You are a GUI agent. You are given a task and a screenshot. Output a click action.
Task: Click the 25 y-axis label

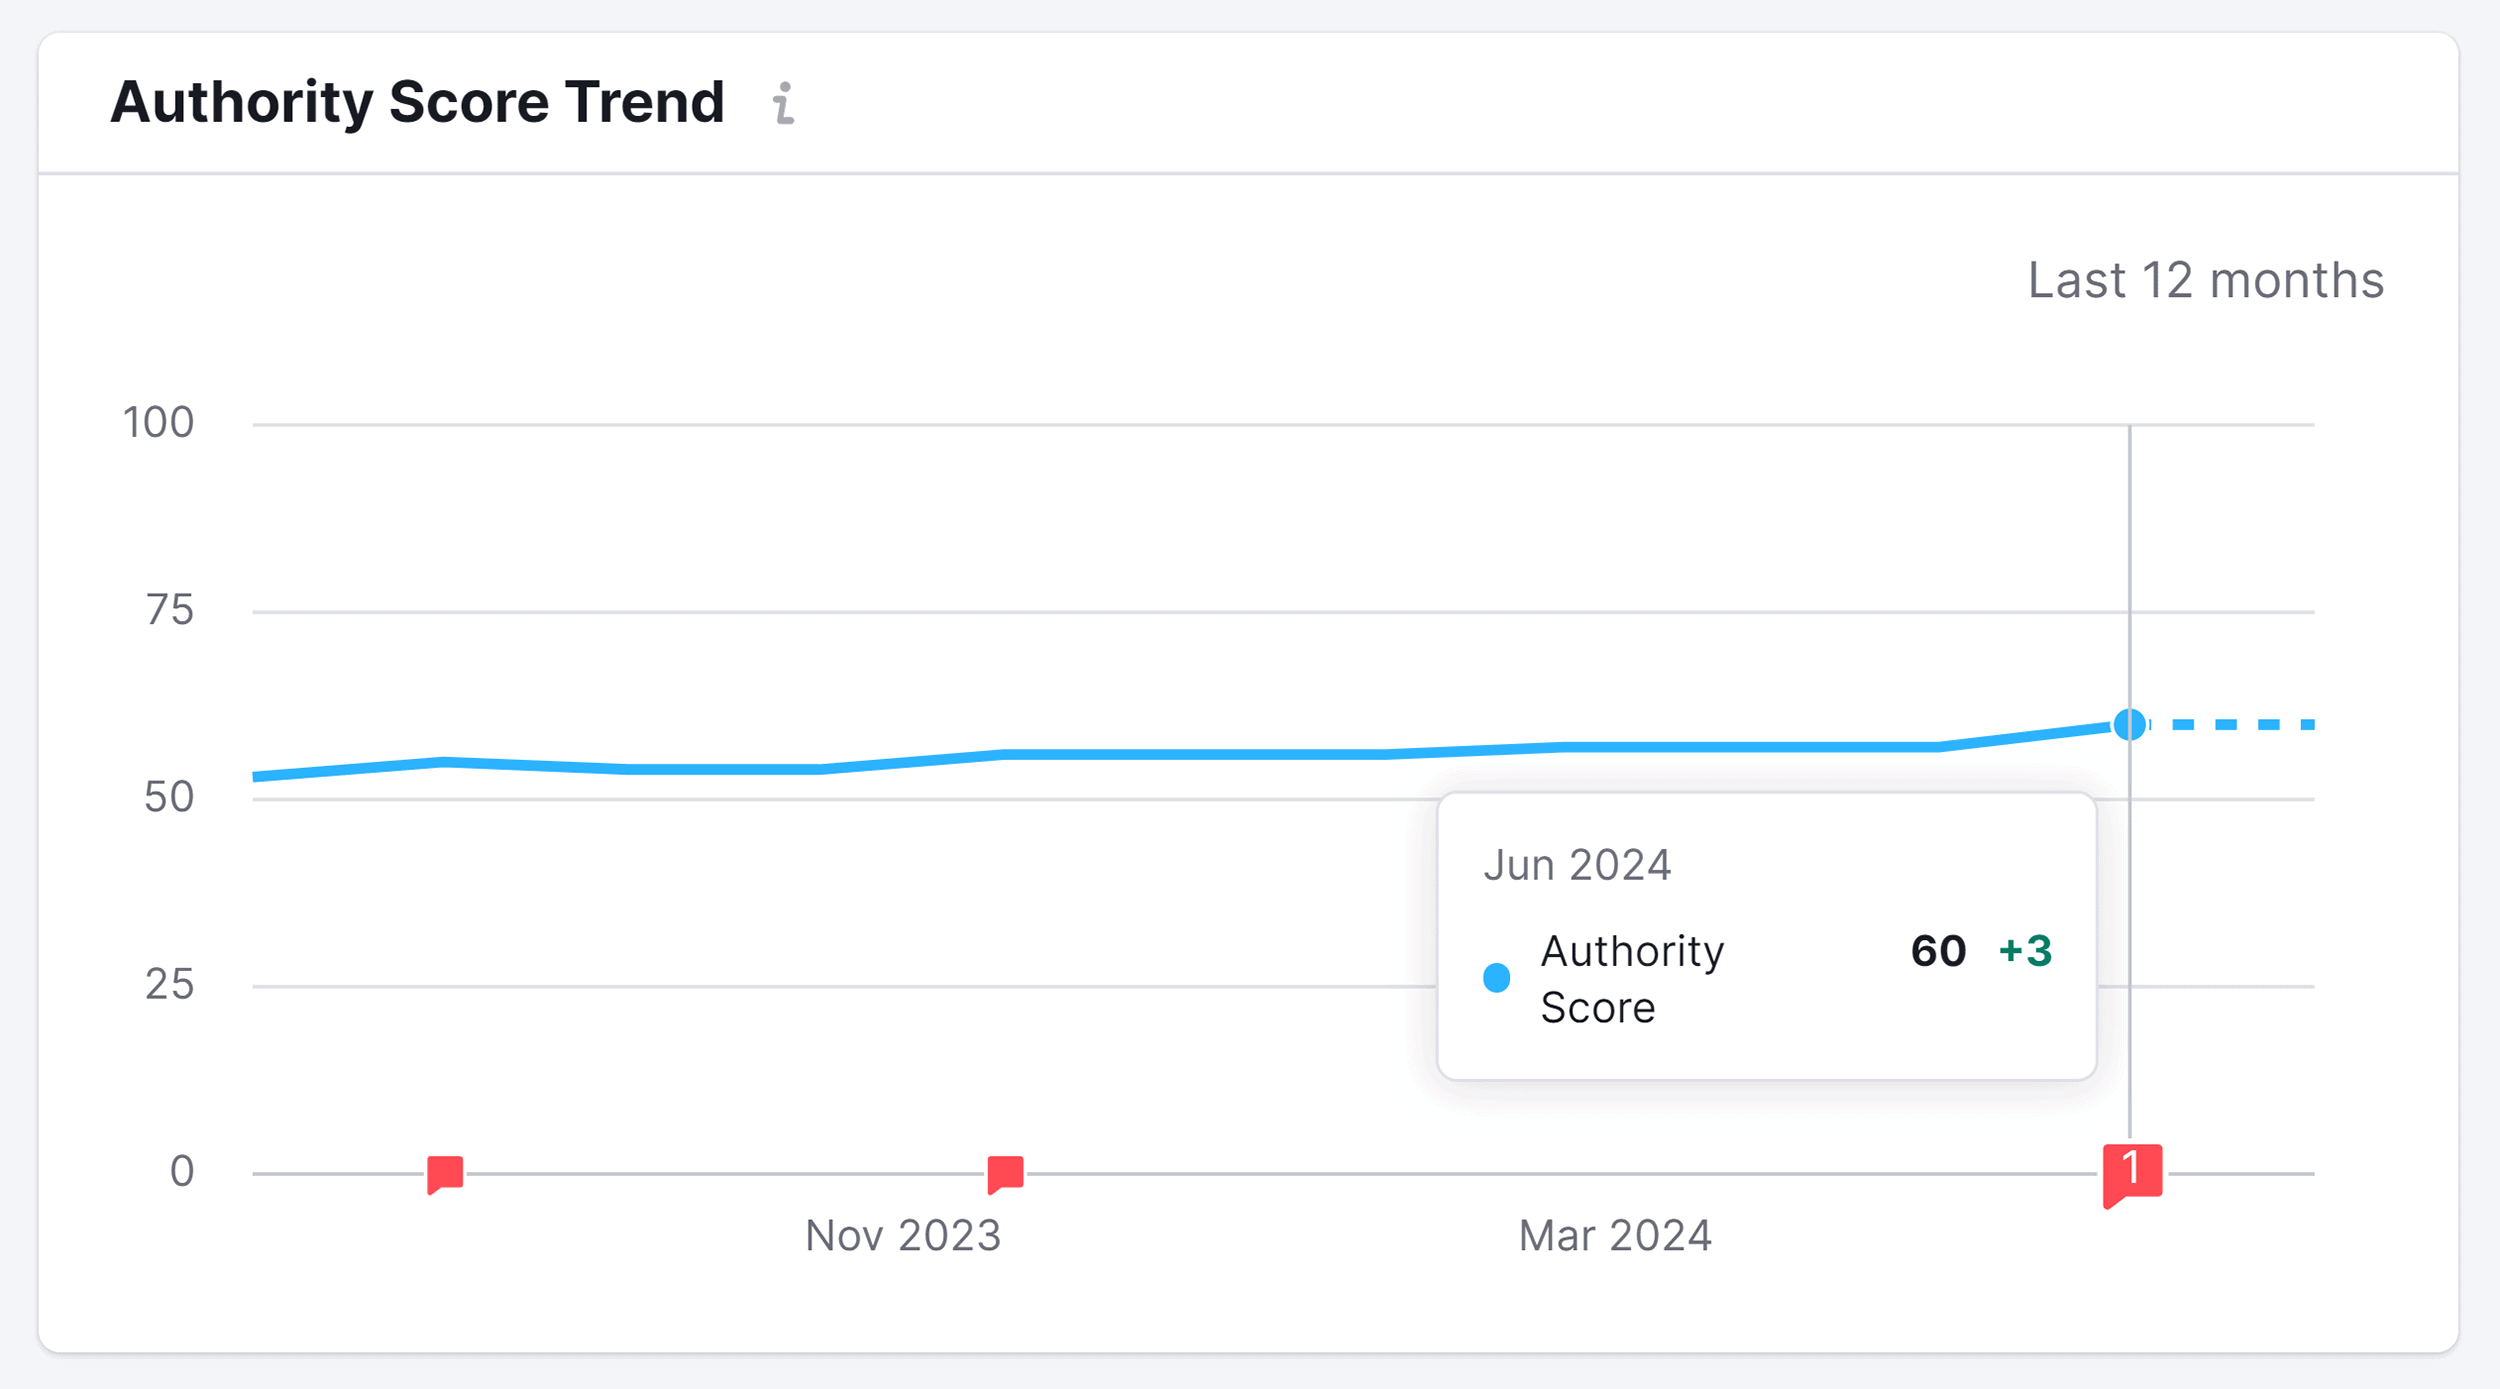169,985
